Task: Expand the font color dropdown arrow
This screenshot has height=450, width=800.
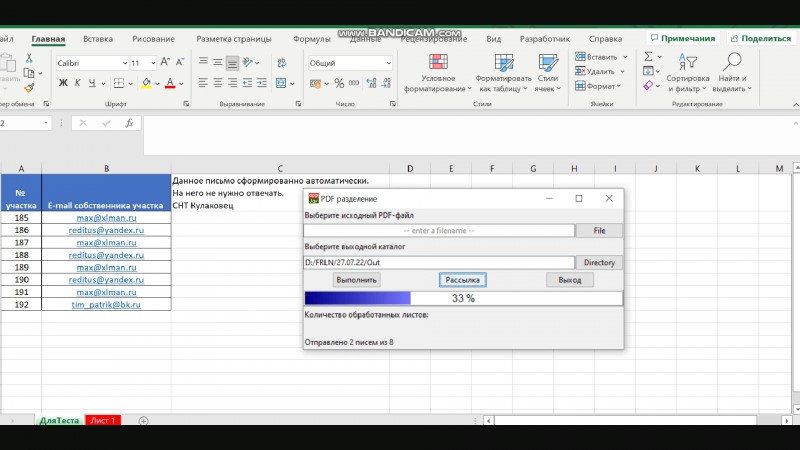Action: tap(181, 83)
